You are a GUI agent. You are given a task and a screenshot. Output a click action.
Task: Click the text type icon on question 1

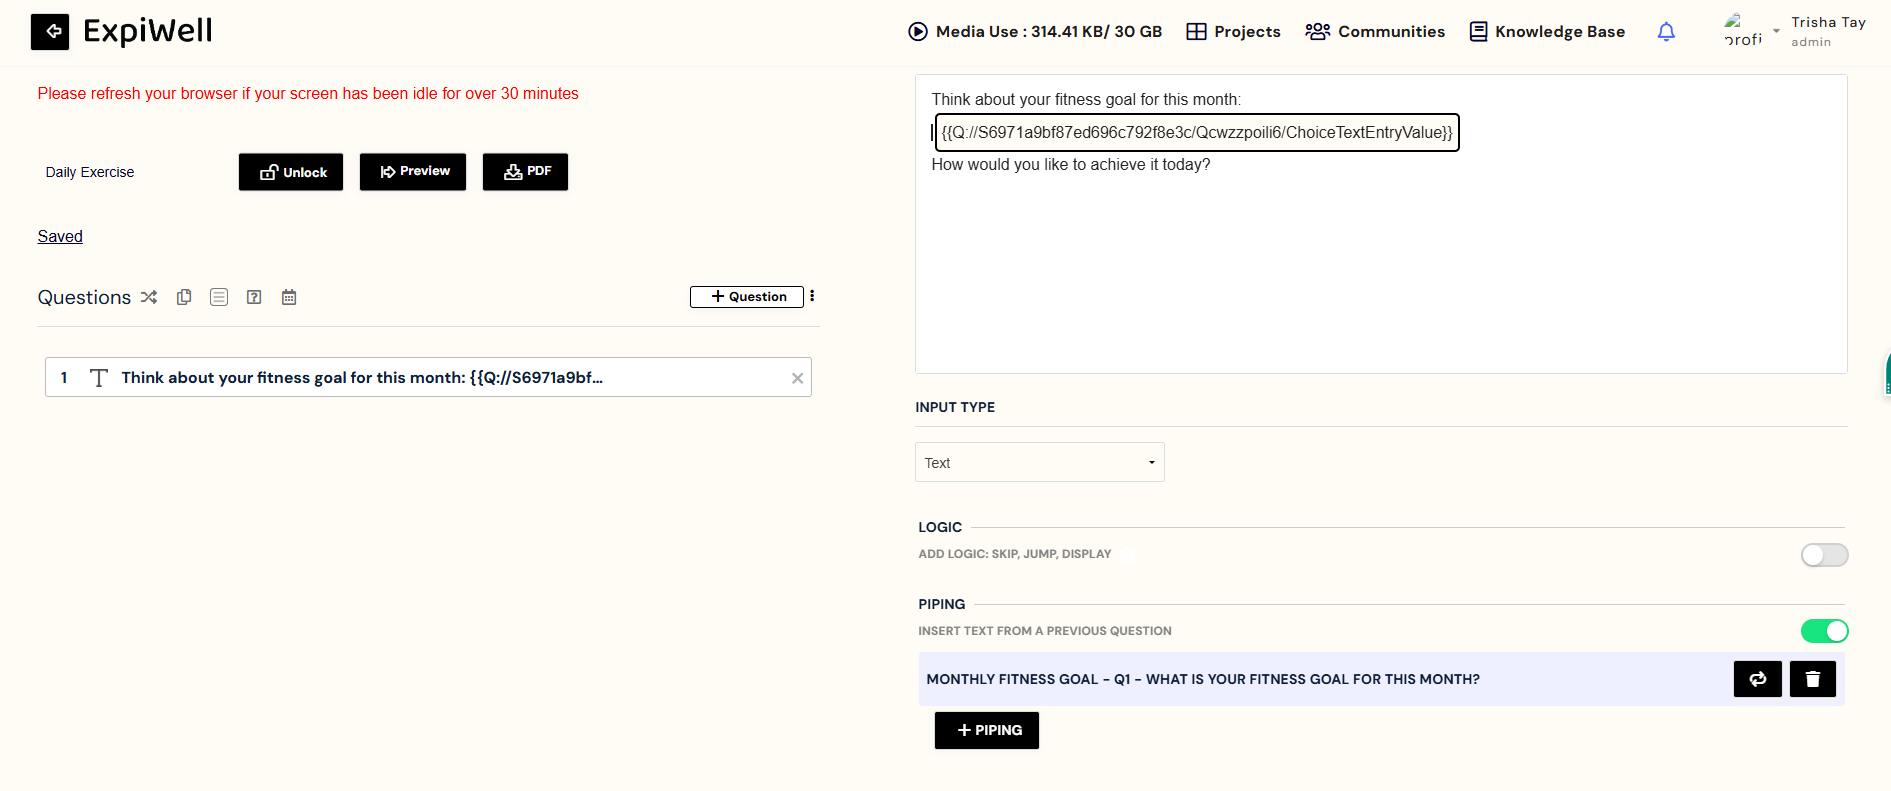pos(99,378)
